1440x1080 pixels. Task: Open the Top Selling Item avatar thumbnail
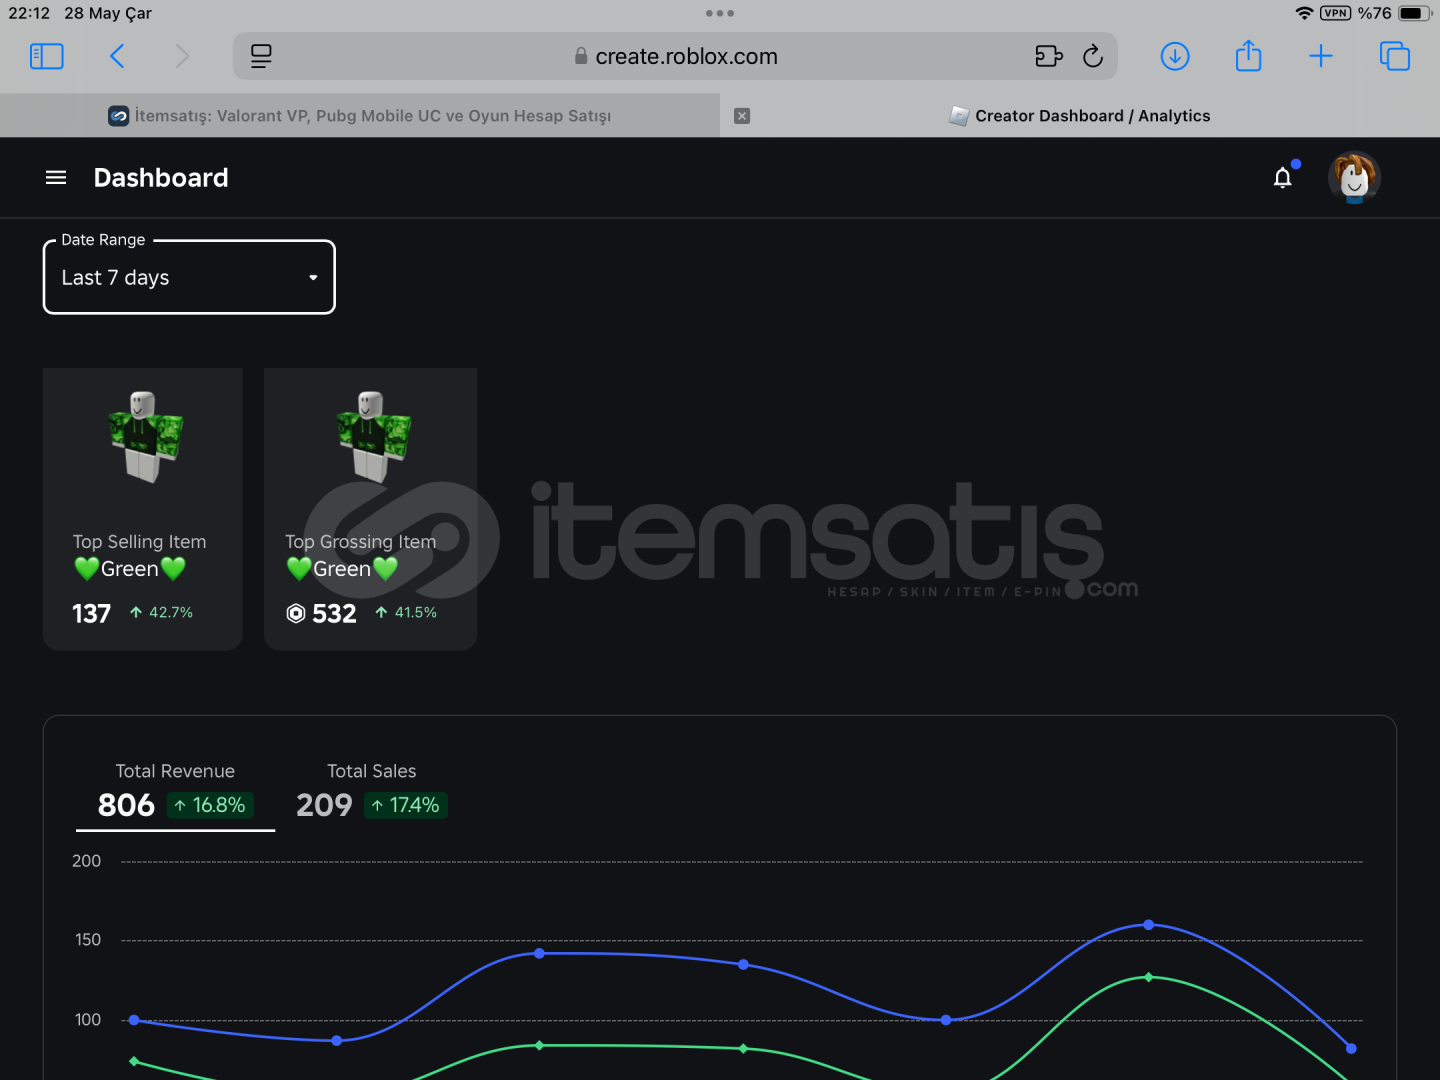[x=146, y=436]
